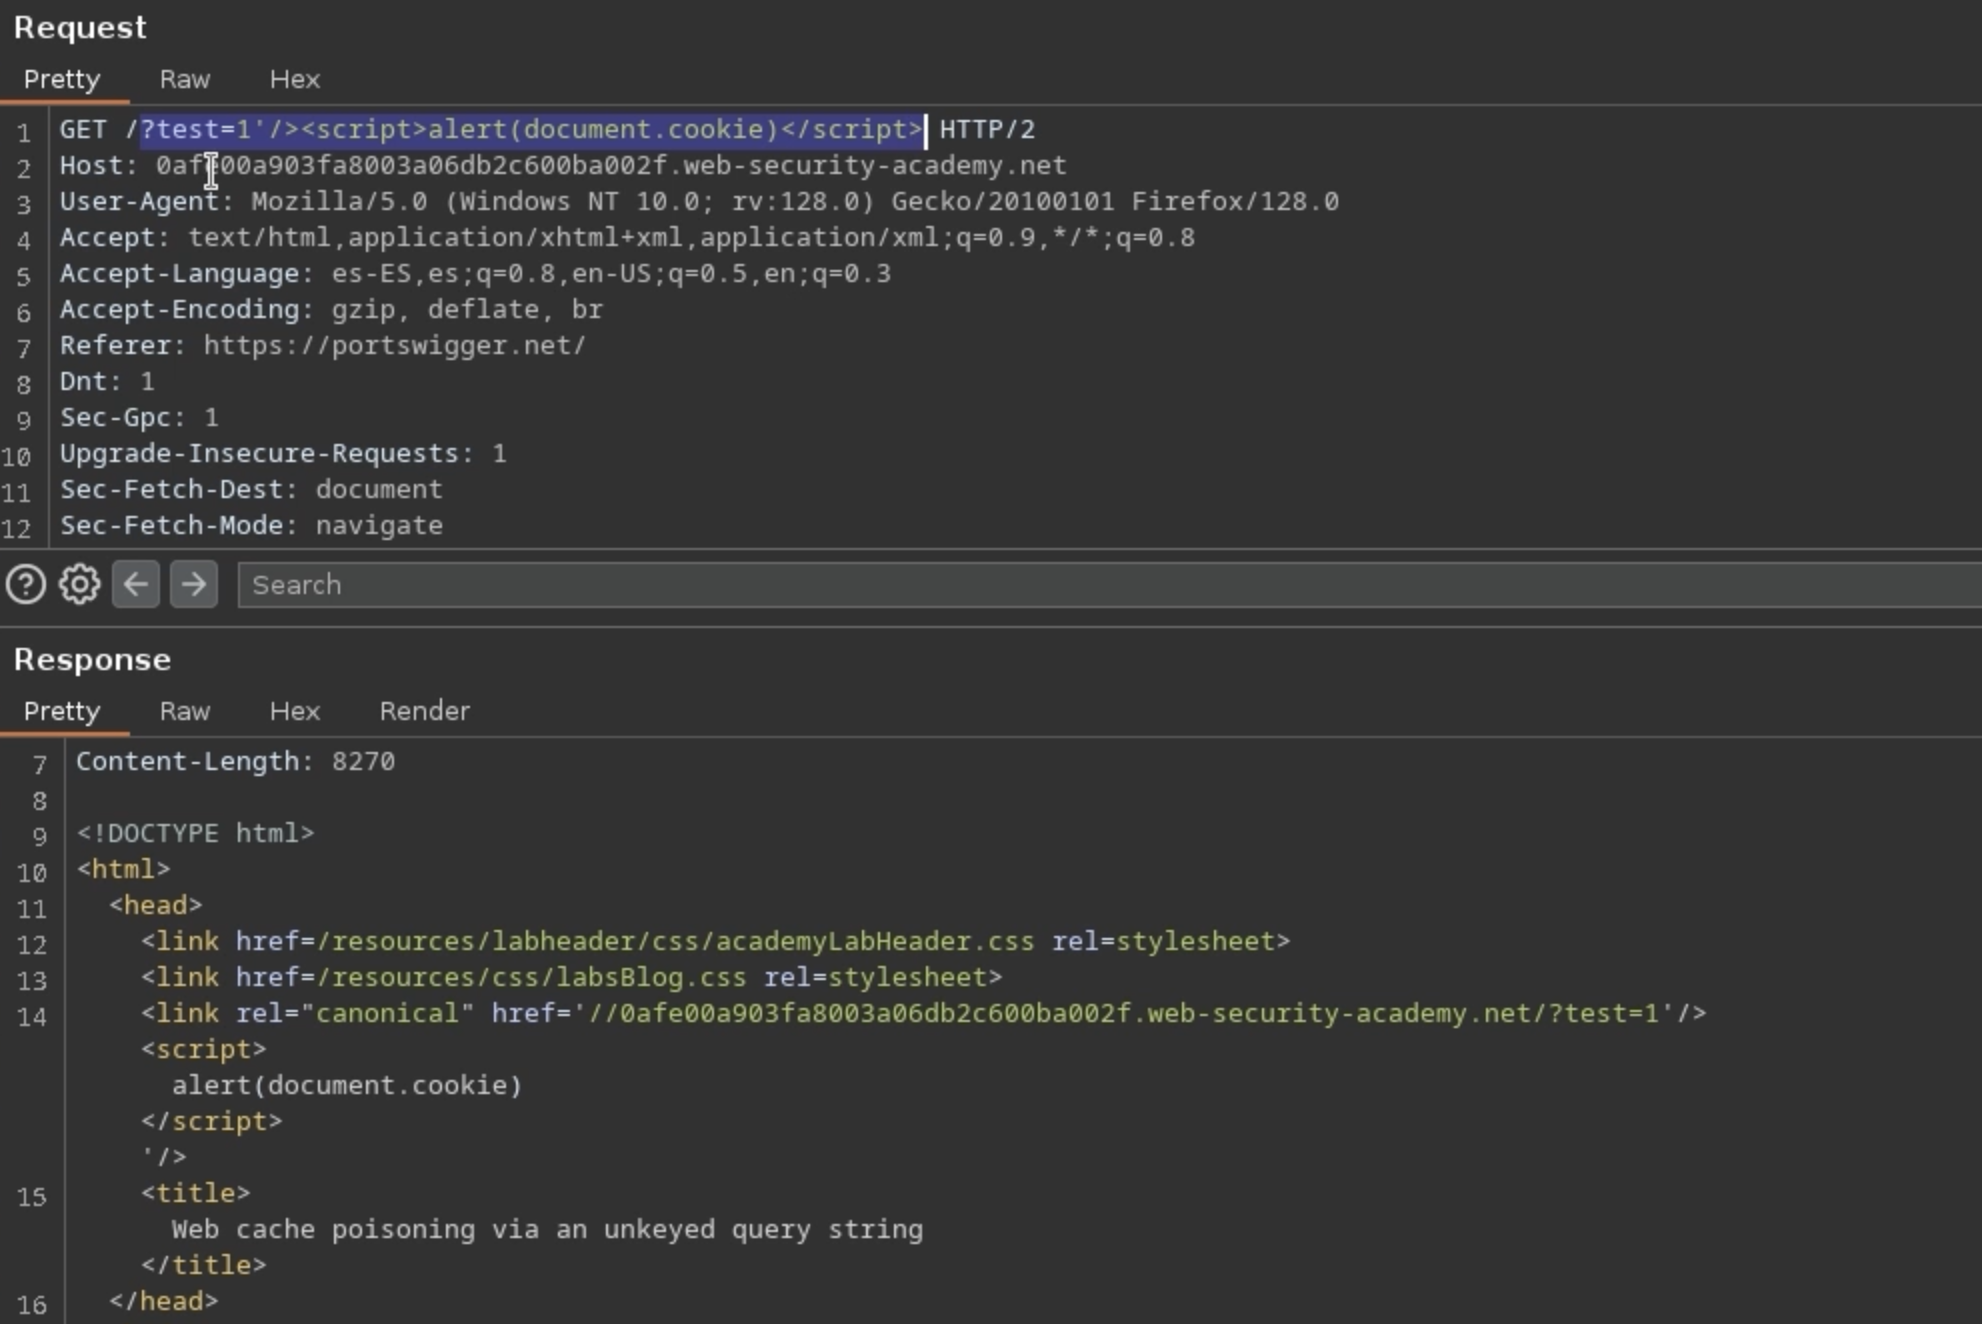Click the page title text in response
The image size is (1982, 1324).
pyautogui.click(x=546, y=1230)
